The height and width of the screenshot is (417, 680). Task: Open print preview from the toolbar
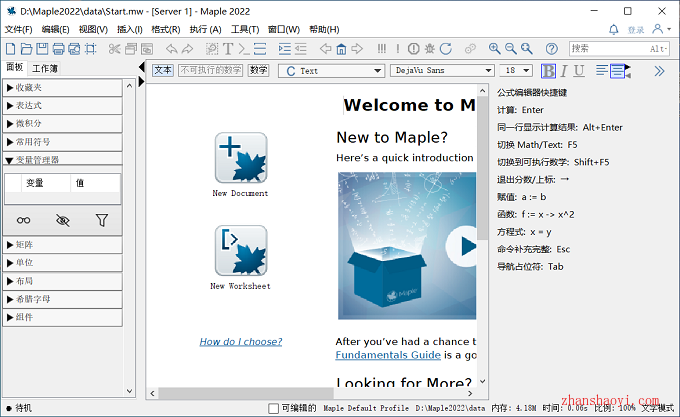tap(74, 49)
